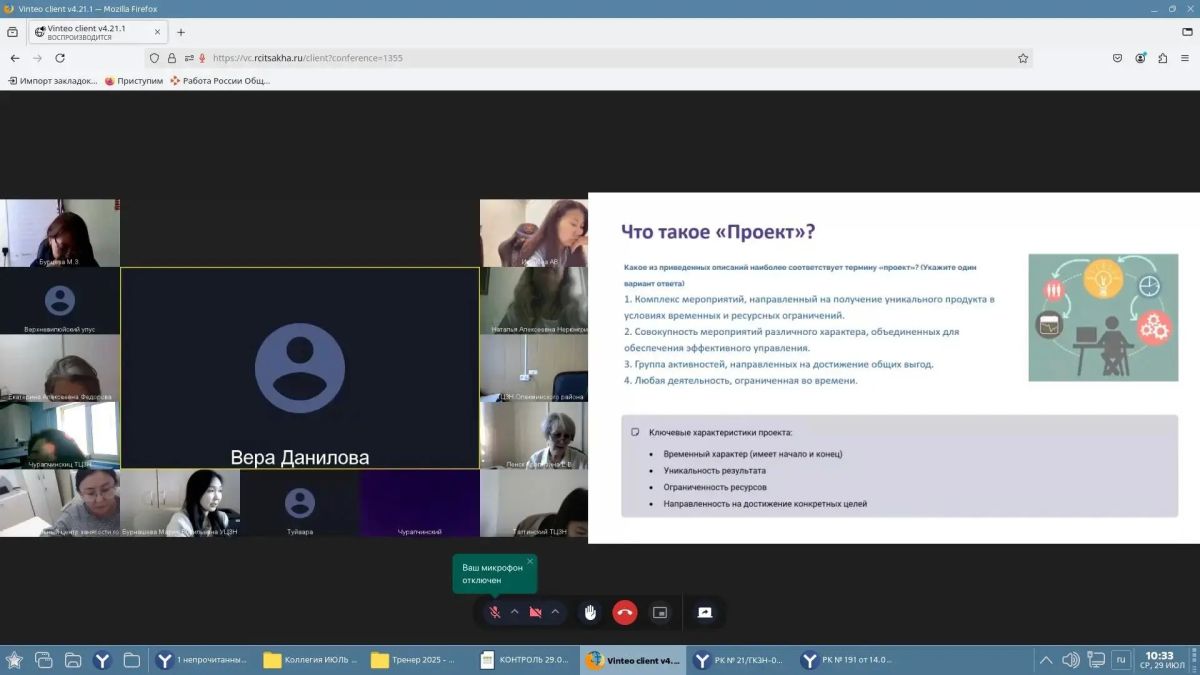Open volume control in system tray

[1070, 660]
